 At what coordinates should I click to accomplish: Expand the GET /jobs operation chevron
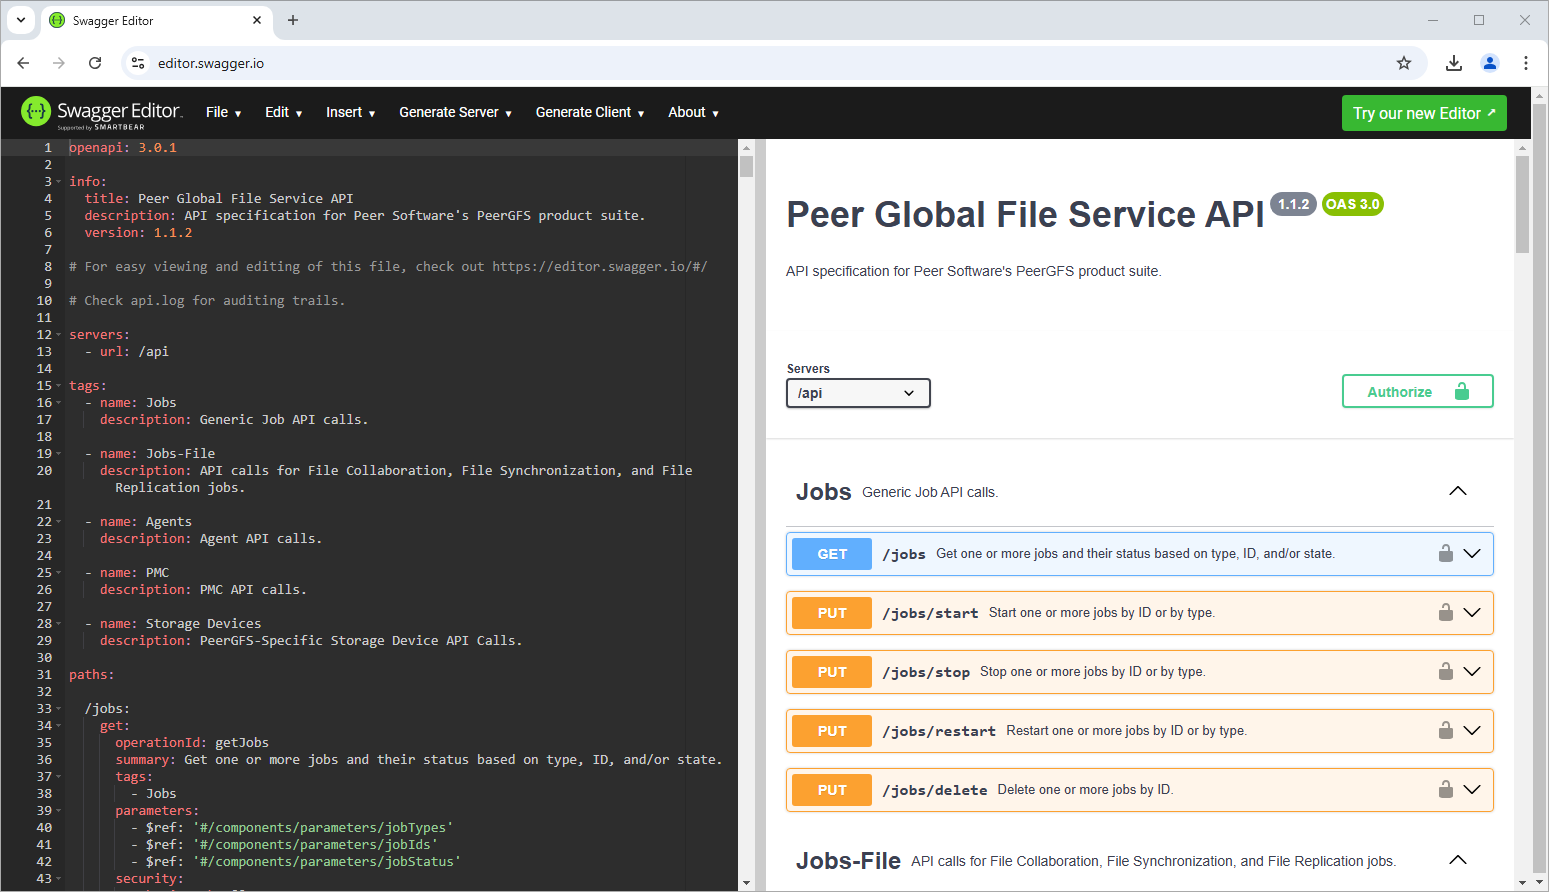coord(1472,553)
